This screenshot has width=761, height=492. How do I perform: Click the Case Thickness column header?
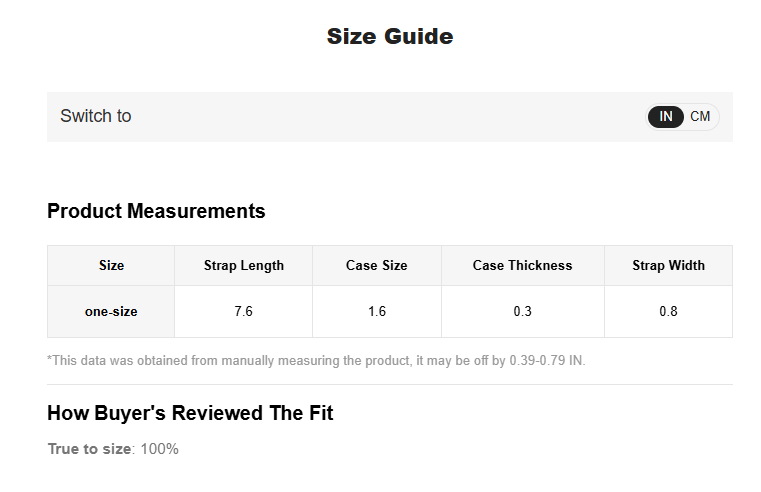click(x=522, y=265)
